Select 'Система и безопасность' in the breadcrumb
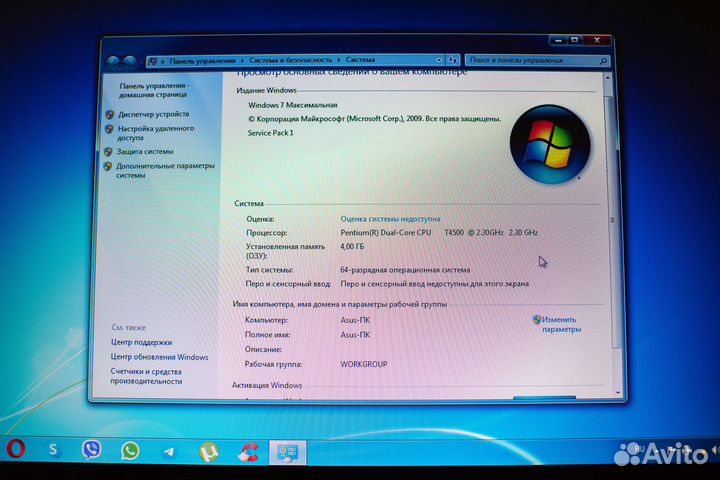720x480 pixels. tap(292, 61)
